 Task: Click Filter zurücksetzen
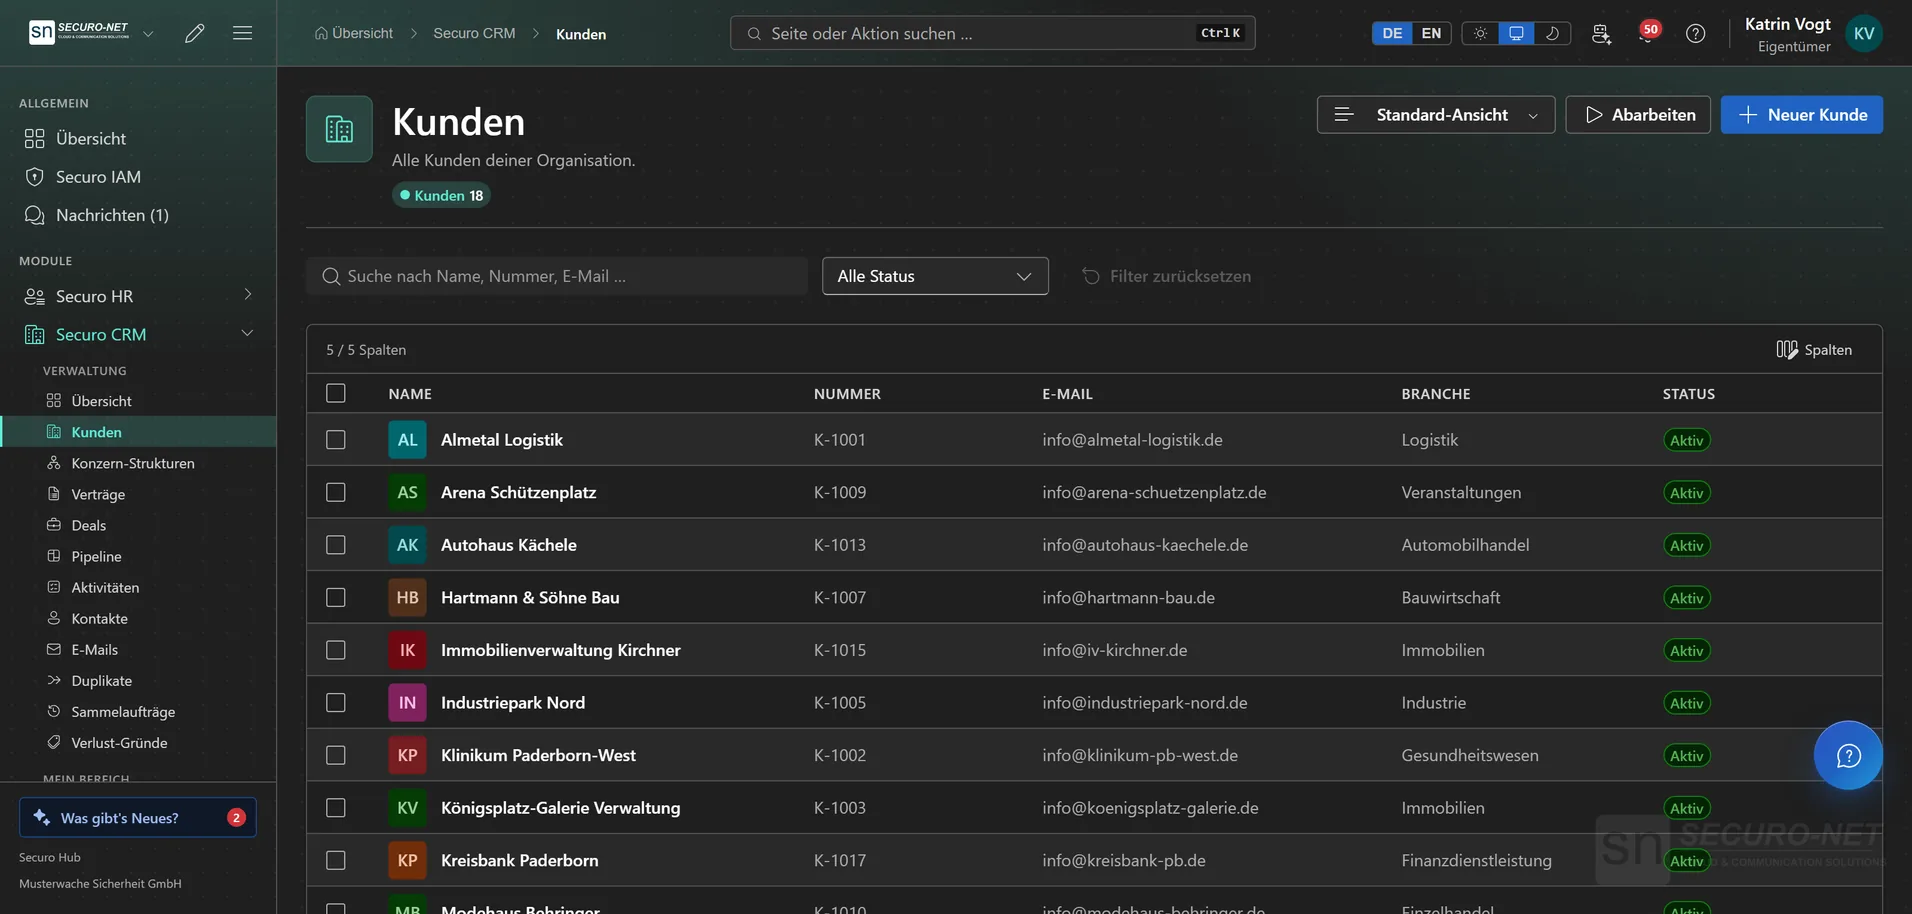[x=1166, y=276]
